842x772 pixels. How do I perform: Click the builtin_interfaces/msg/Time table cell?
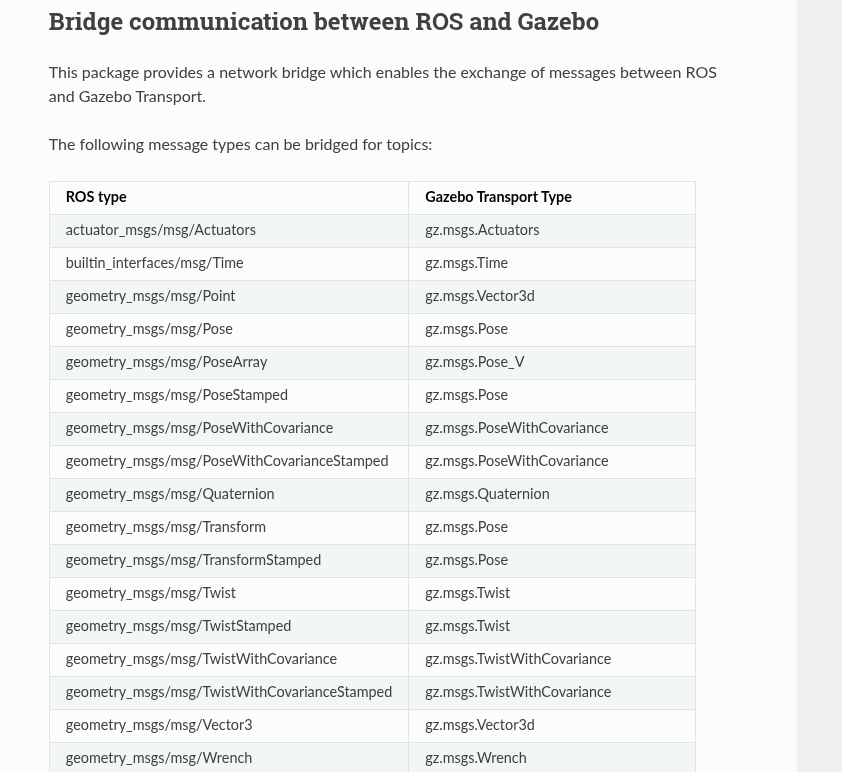(154, 263)
